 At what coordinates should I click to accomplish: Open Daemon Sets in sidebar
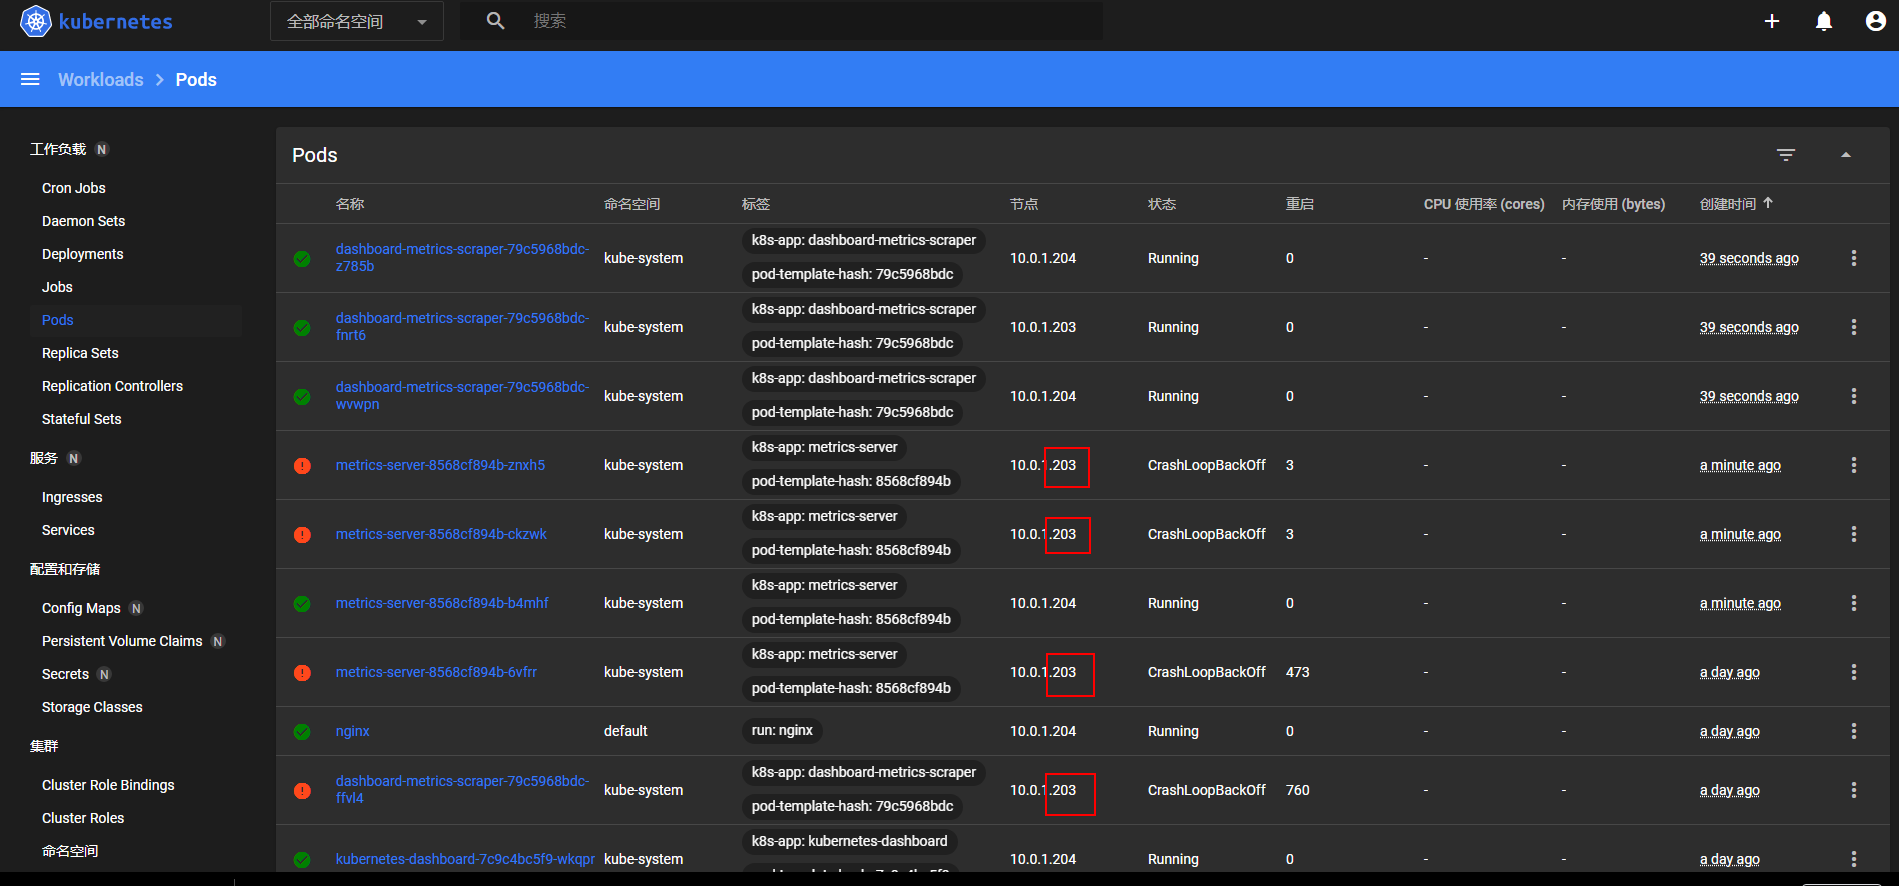click(84, 221)
